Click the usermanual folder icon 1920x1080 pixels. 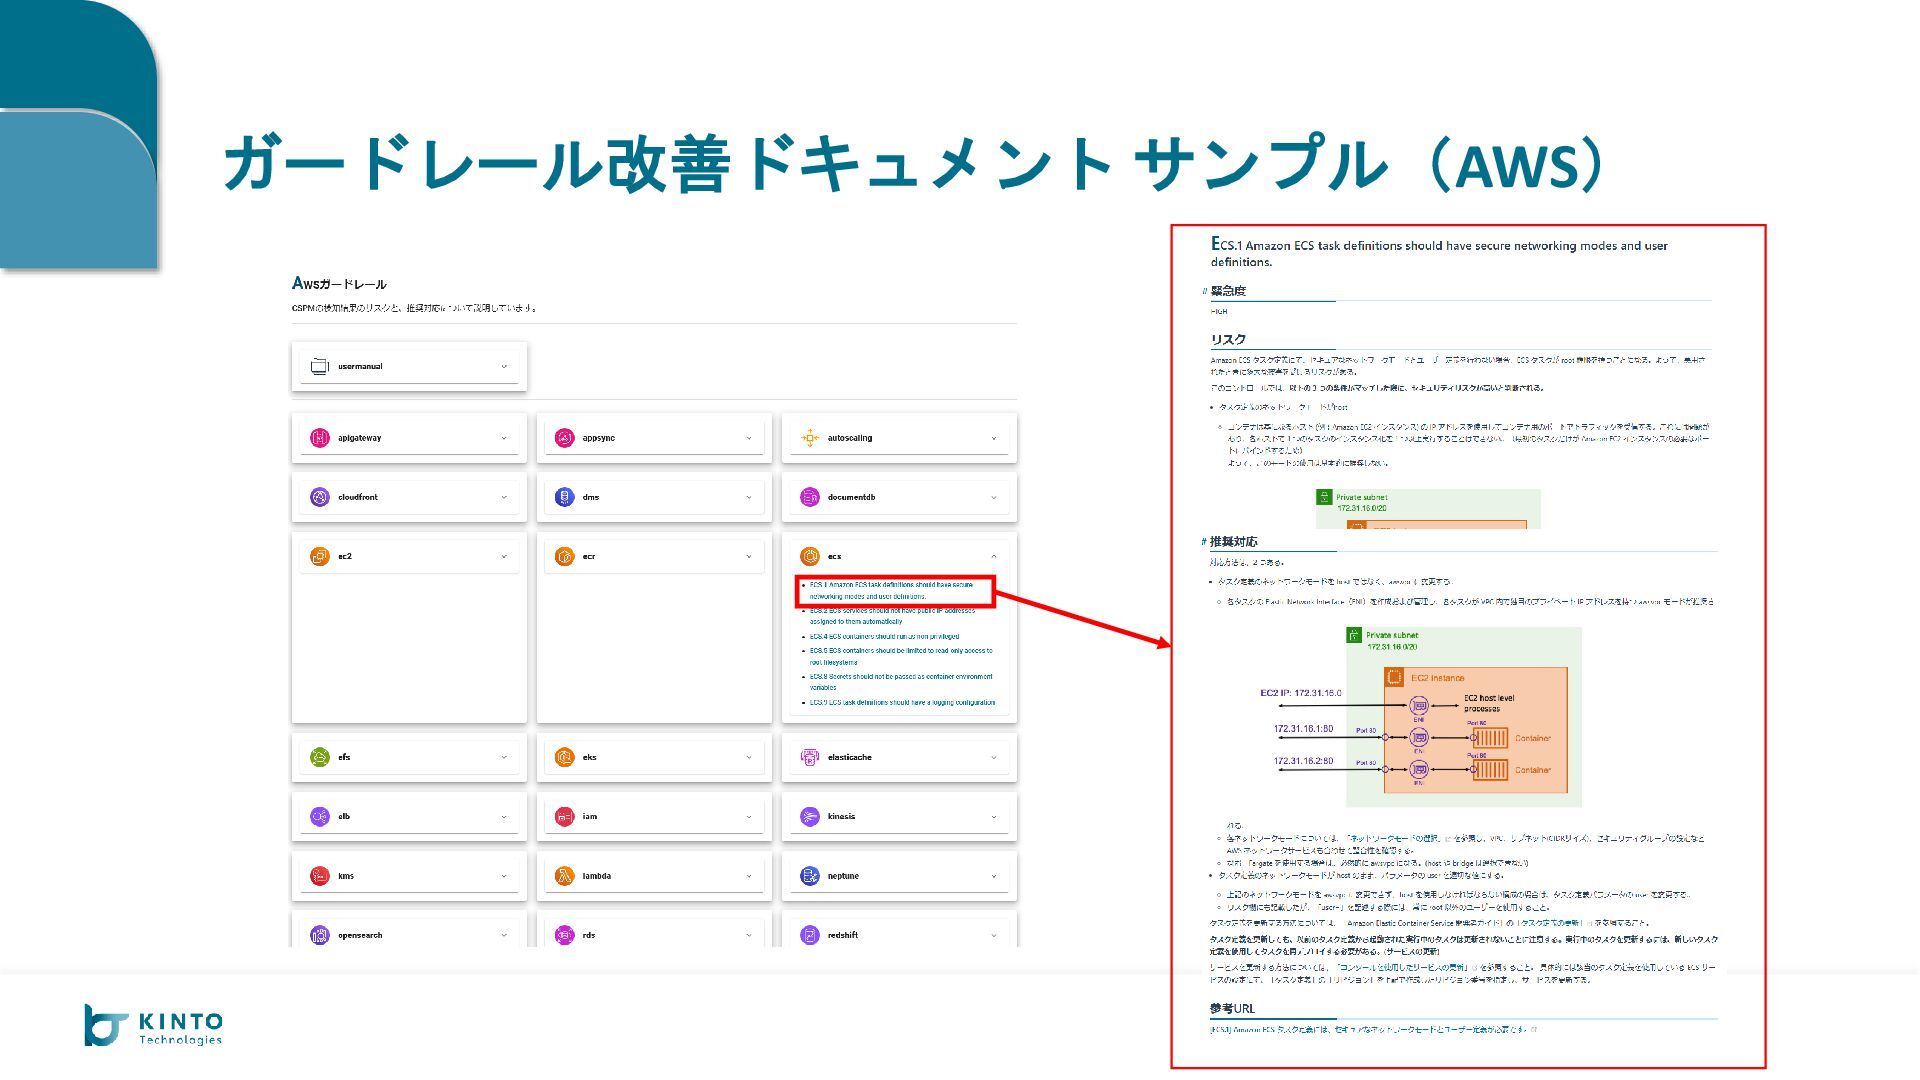[319, 367]
